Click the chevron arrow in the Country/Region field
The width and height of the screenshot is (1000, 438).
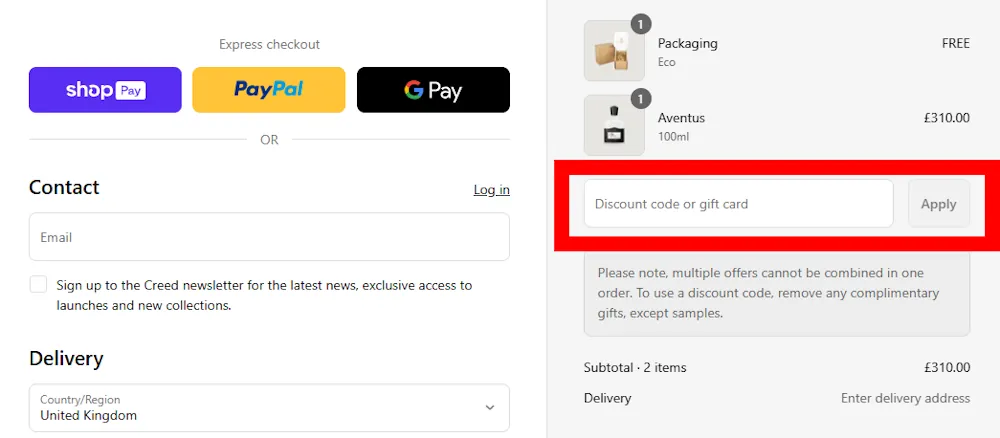[489, 408]
